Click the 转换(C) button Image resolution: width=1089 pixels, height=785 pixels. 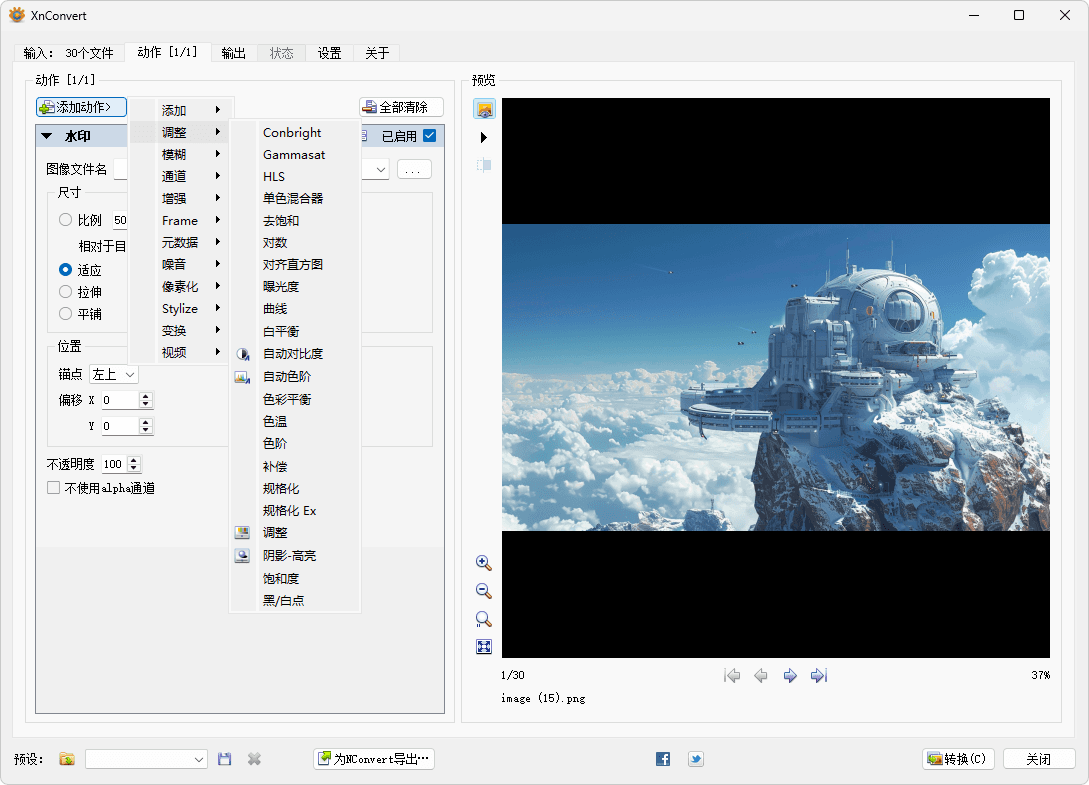(x=957, y=759)
